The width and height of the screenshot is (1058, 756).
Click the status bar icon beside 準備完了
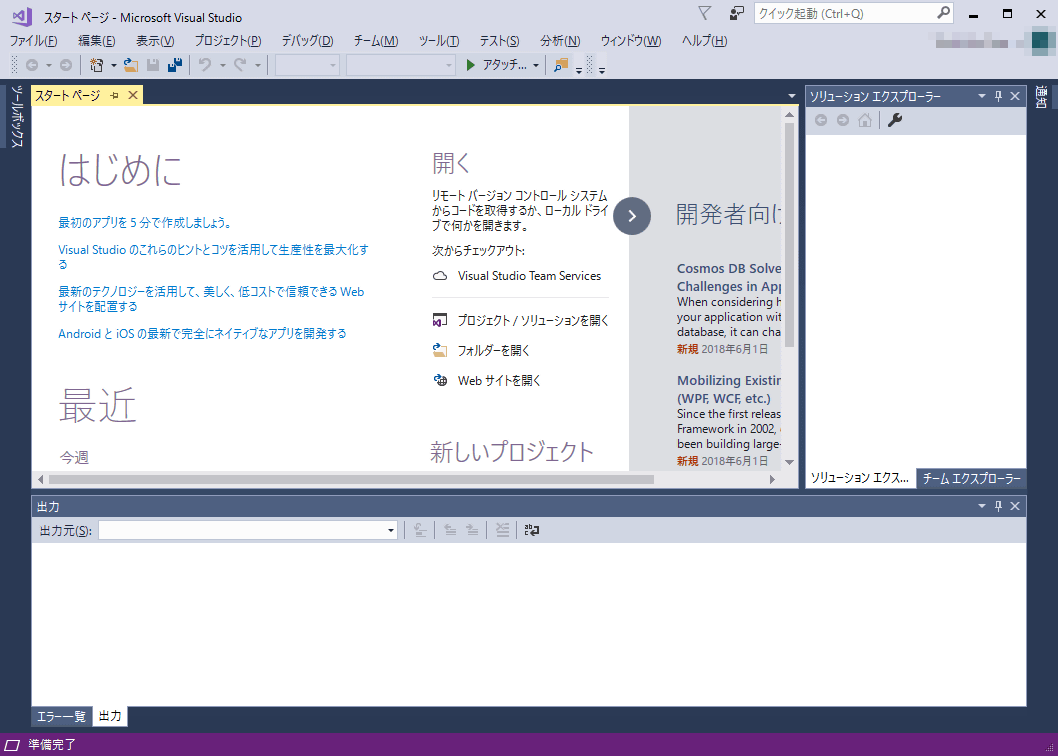coord(13,745)
